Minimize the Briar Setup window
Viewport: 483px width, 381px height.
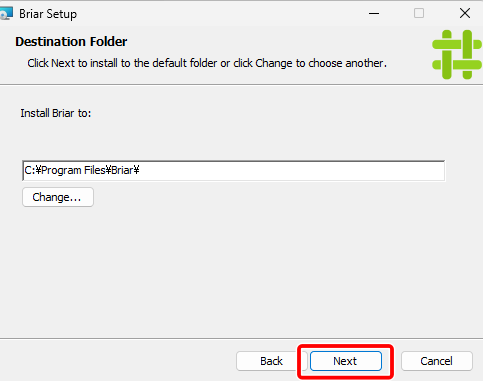click(x=374, y=14)
